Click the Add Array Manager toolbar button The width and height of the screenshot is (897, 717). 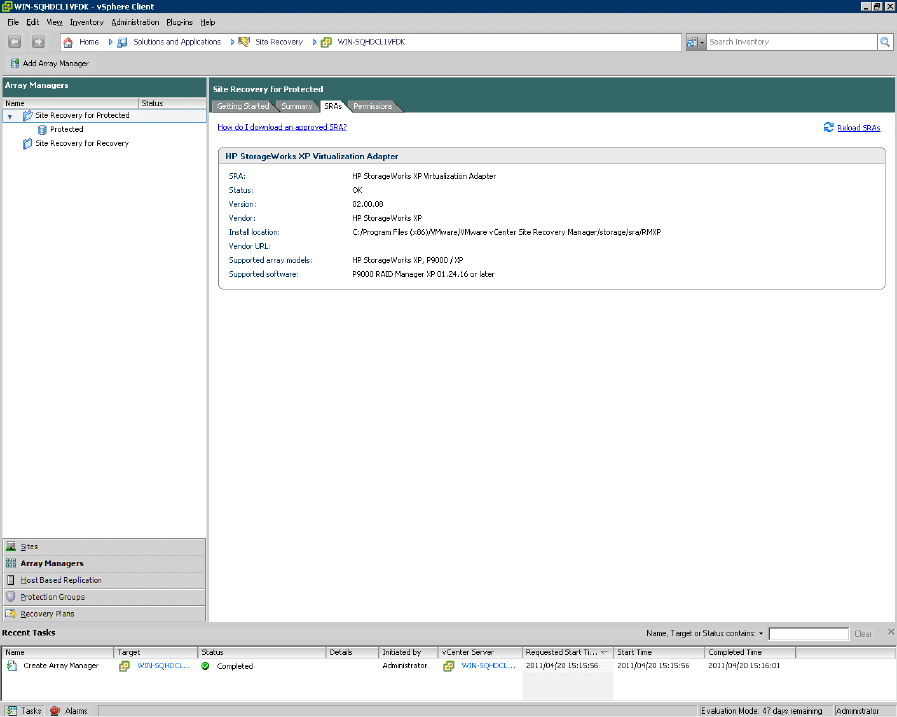[49, 63]
